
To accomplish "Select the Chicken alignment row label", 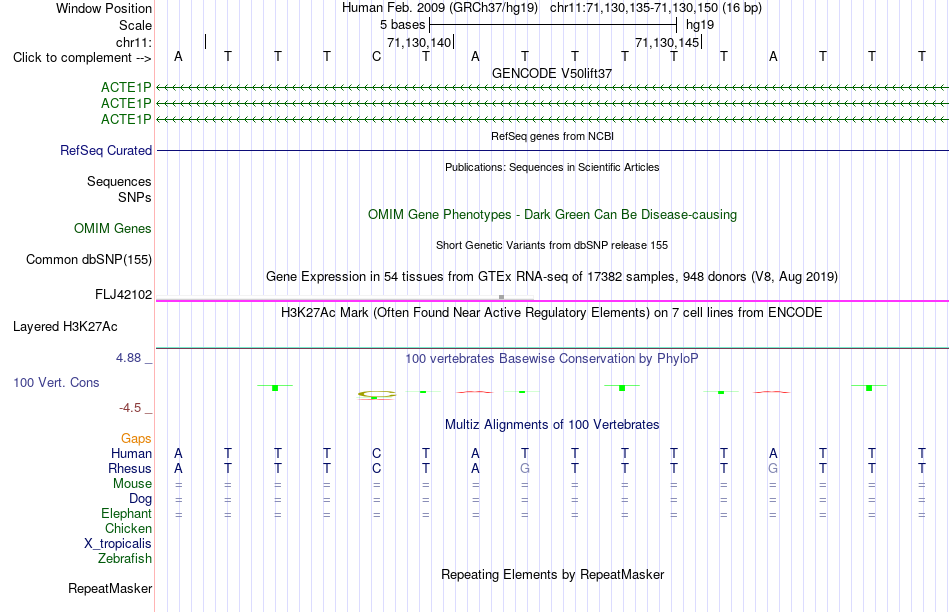I will [128, 528].
